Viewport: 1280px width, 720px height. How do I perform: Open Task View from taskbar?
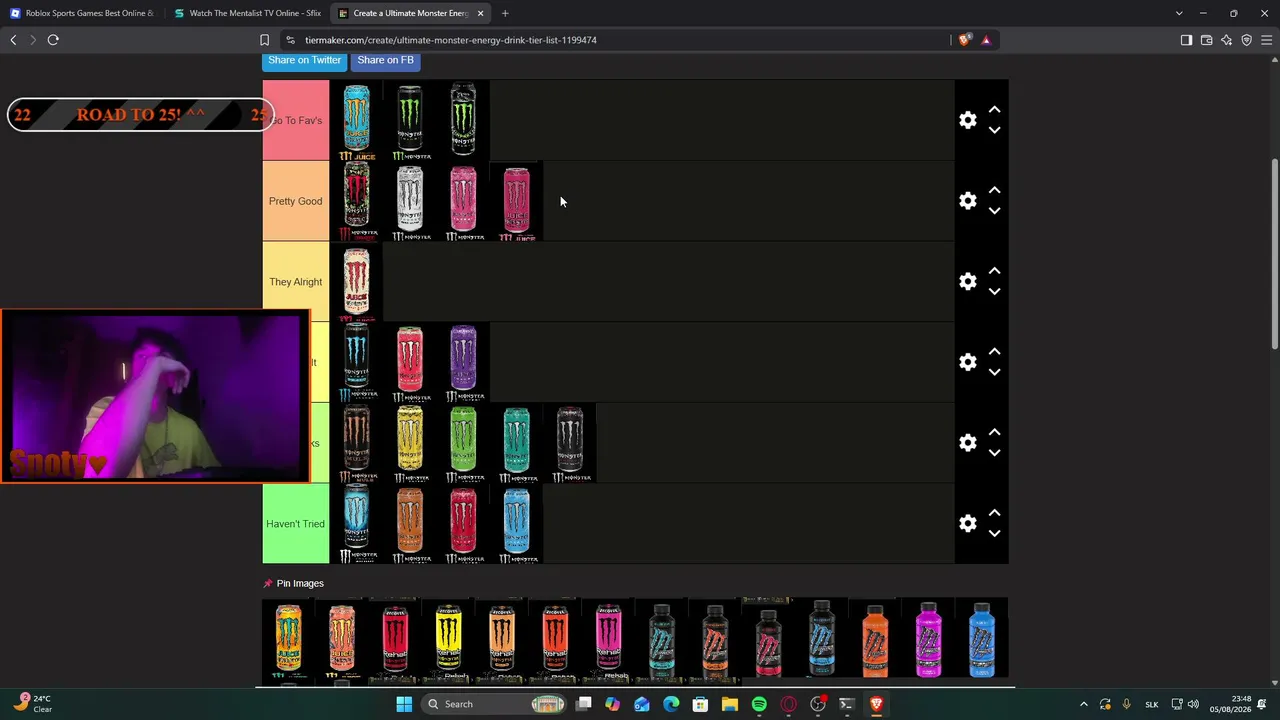[583, 704]
